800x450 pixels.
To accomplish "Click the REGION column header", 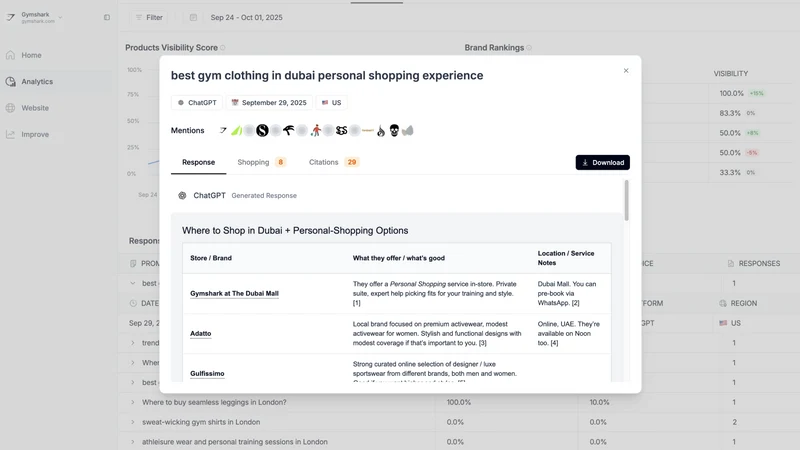I will (738, 303).
